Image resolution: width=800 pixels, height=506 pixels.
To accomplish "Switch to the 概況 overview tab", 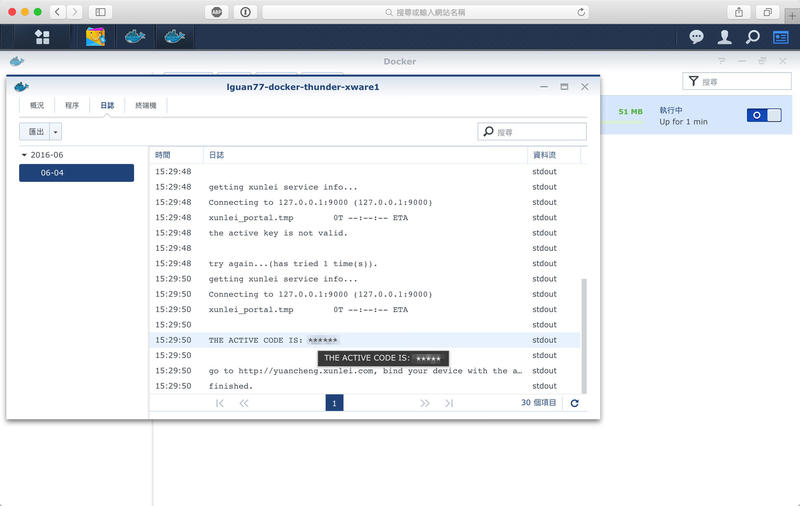I will 37,105.
